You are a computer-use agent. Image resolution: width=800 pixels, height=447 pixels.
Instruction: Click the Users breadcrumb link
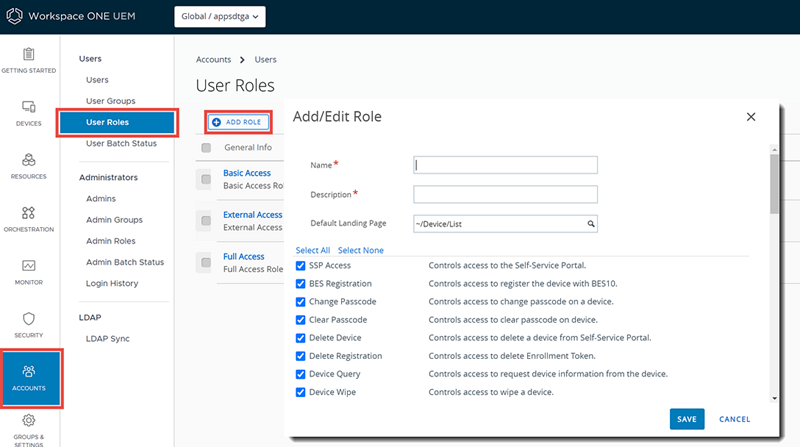coord(265,60)
